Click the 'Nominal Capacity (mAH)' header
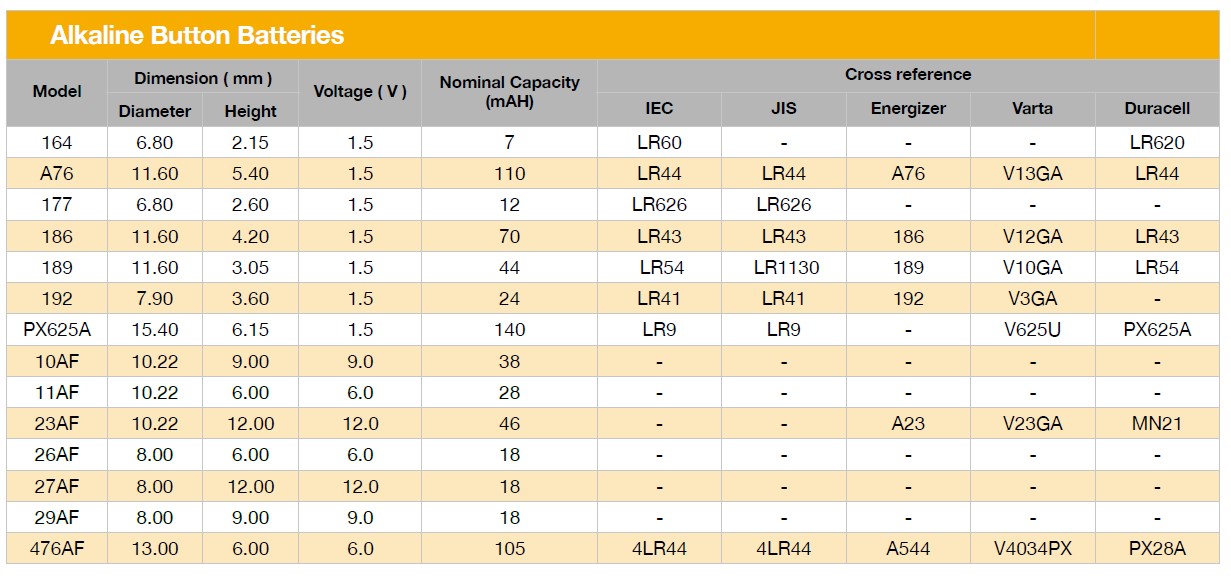 coord(509,92)
